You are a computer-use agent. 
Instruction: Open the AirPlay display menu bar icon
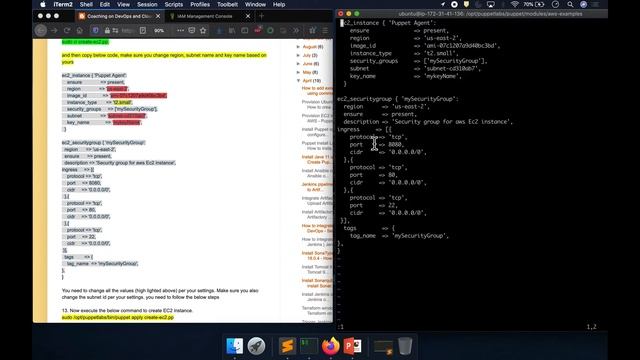pos(491,4)
